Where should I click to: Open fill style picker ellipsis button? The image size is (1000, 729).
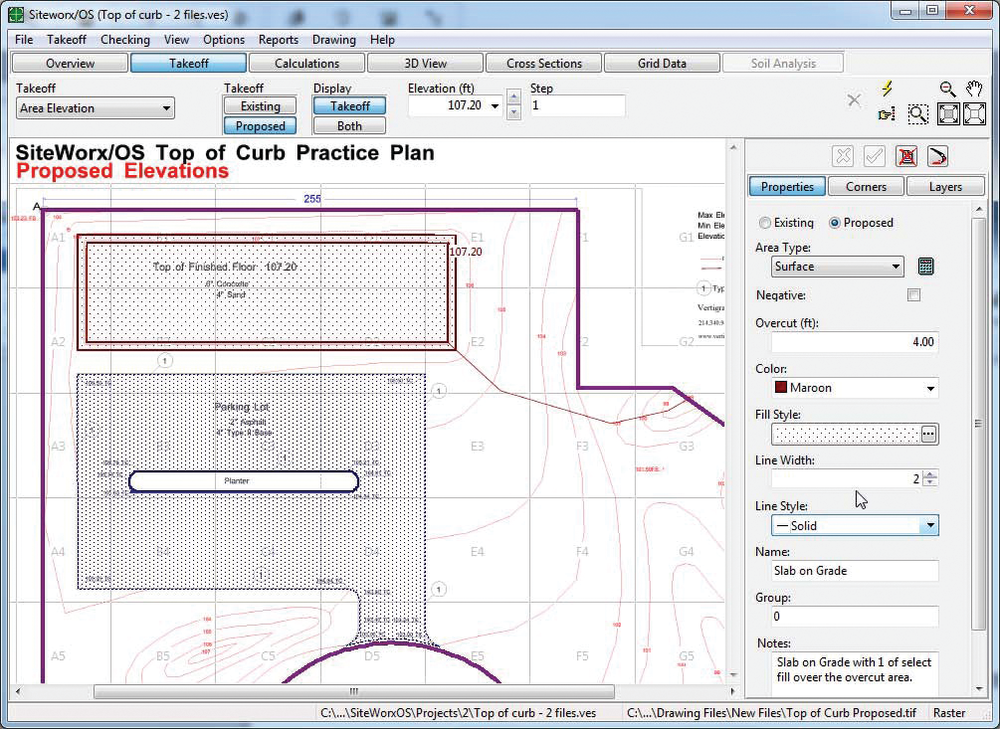coord(929,434)
